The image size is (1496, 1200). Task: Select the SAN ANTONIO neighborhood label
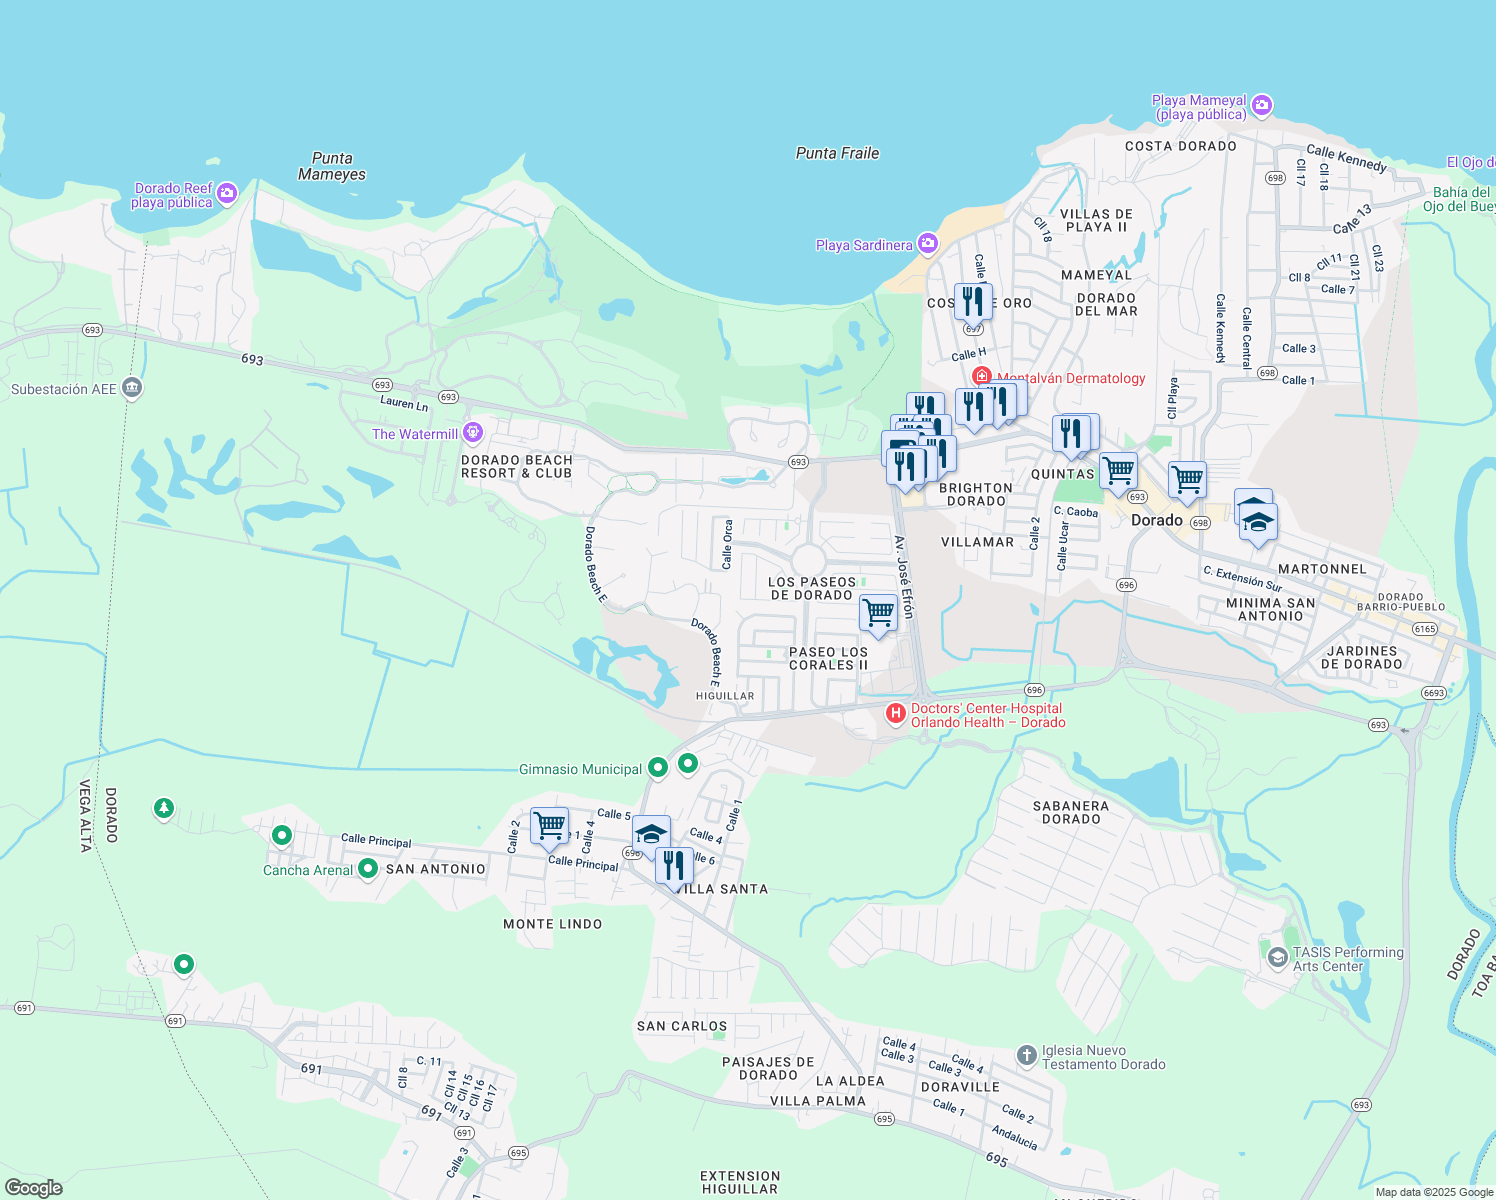[436, 869]
